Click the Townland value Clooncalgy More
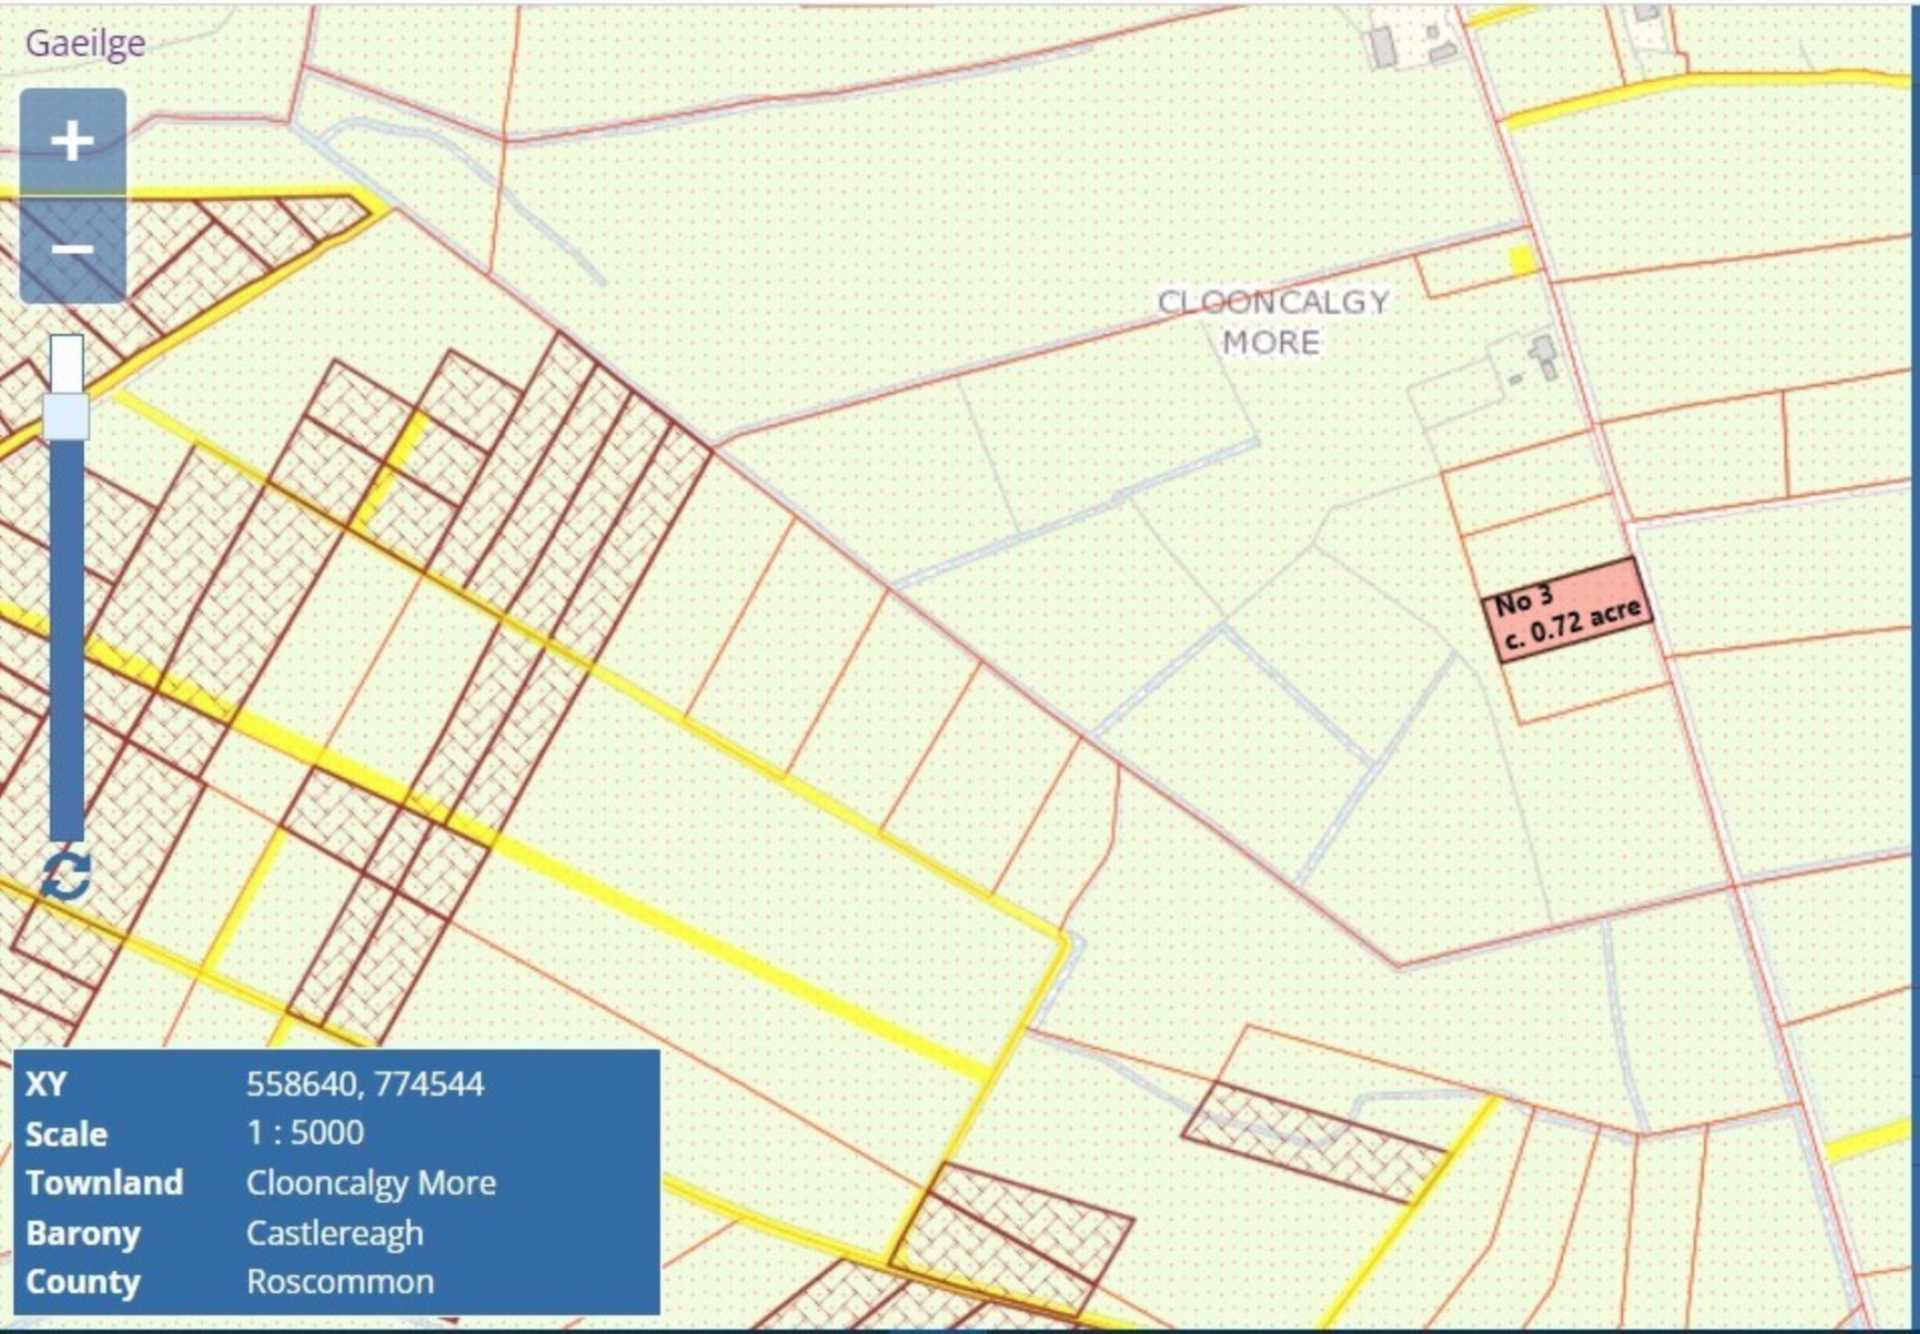Screen dimensions: 1920x1334 tap(371, 1182)
